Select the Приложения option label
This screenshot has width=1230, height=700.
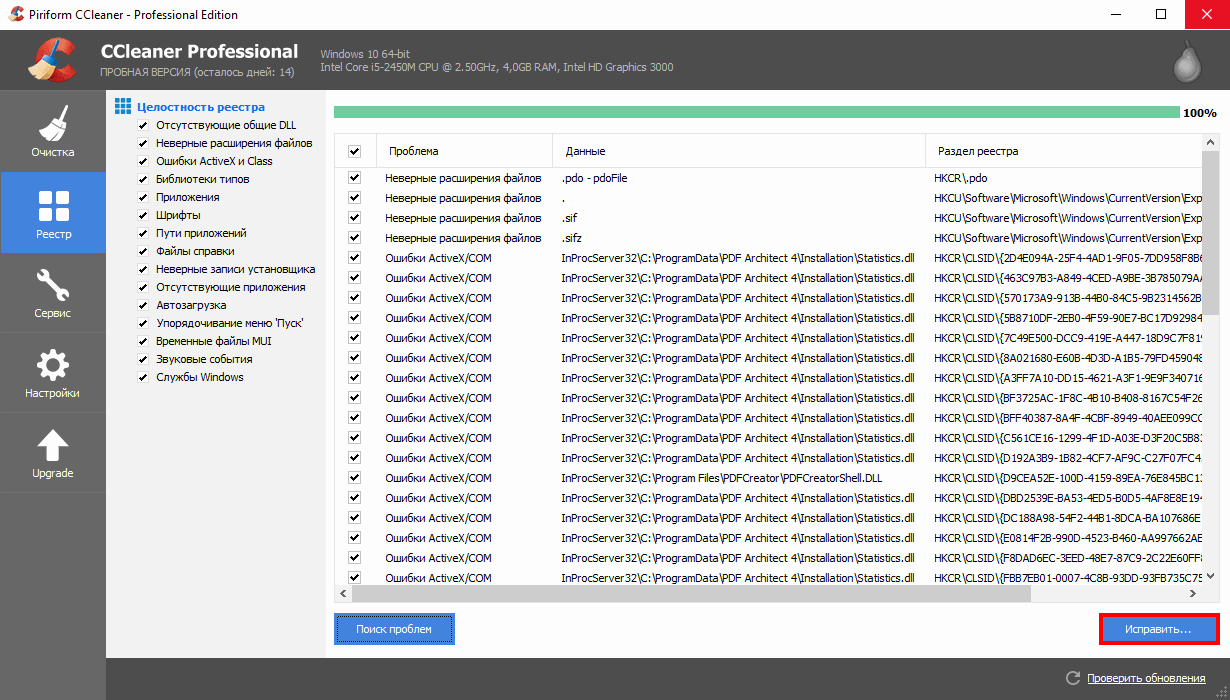(188, 197)
